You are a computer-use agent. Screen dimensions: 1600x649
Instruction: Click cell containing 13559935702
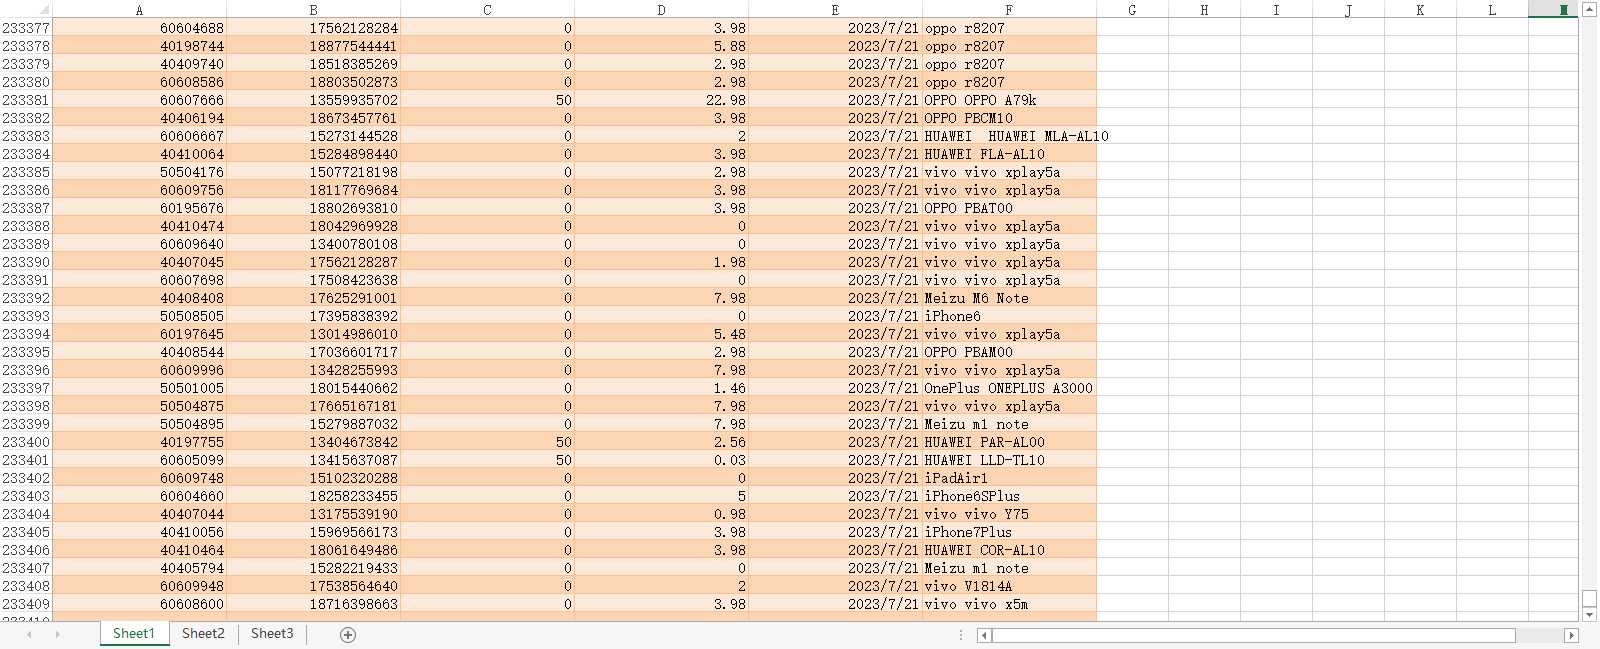coord(313,100)
